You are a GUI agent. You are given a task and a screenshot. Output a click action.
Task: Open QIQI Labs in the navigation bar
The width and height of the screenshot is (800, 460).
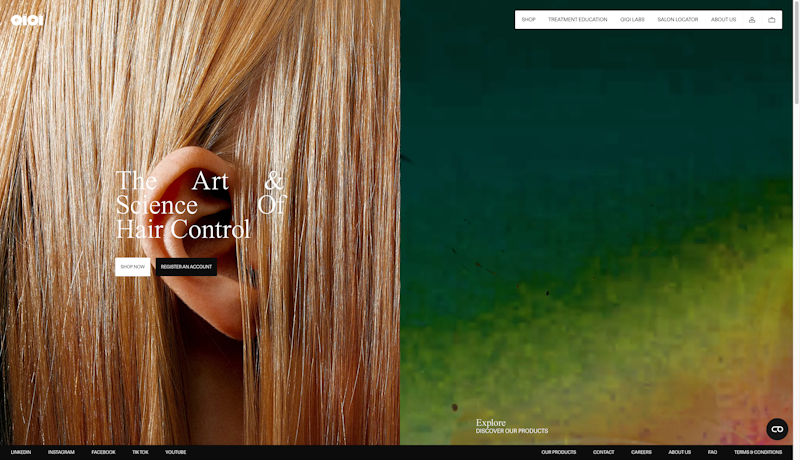click(x=632, y=20)
